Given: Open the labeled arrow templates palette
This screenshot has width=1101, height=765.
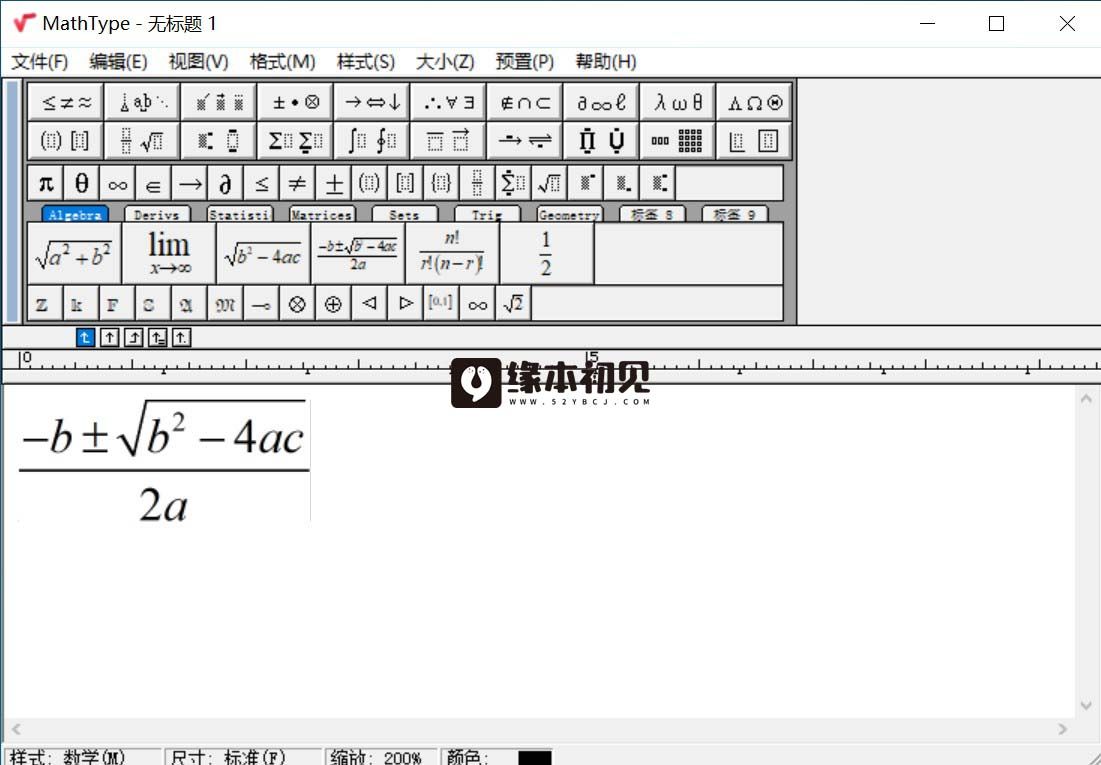Looking at the screenshot, I should (525, 140).
